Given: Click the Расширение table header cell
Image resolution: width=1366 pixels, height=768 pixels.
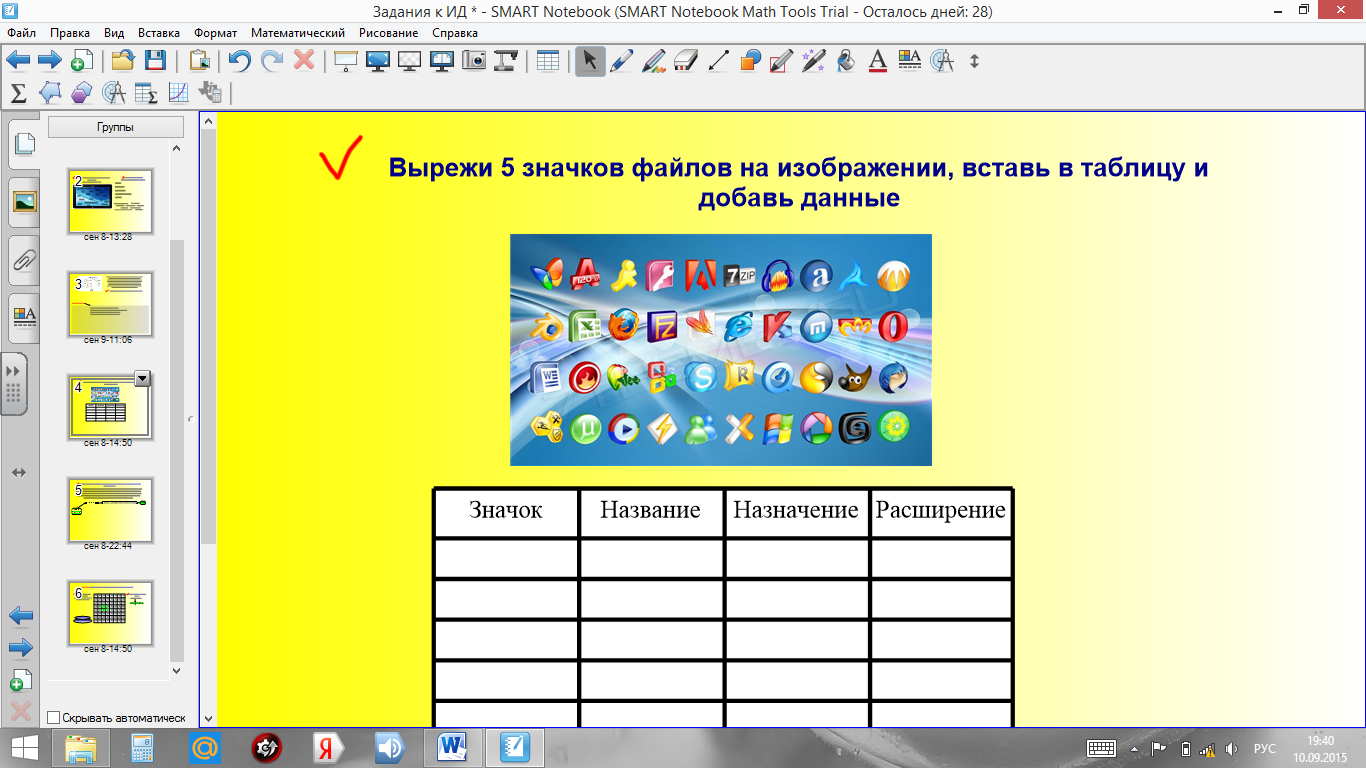Looking at the screenshot, I should point(941,512).
